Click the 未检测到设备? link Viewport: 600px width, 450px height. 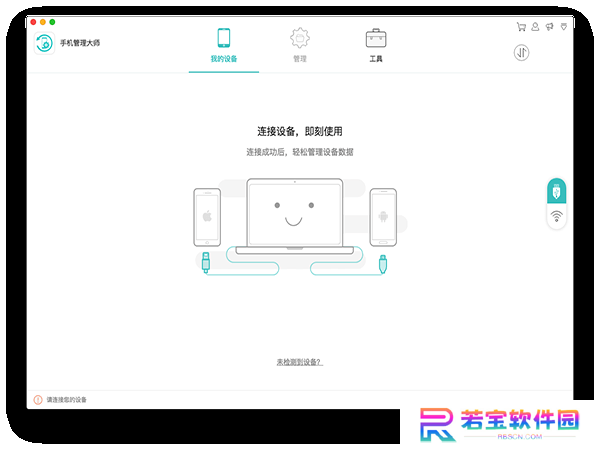[x=300, y=362]
